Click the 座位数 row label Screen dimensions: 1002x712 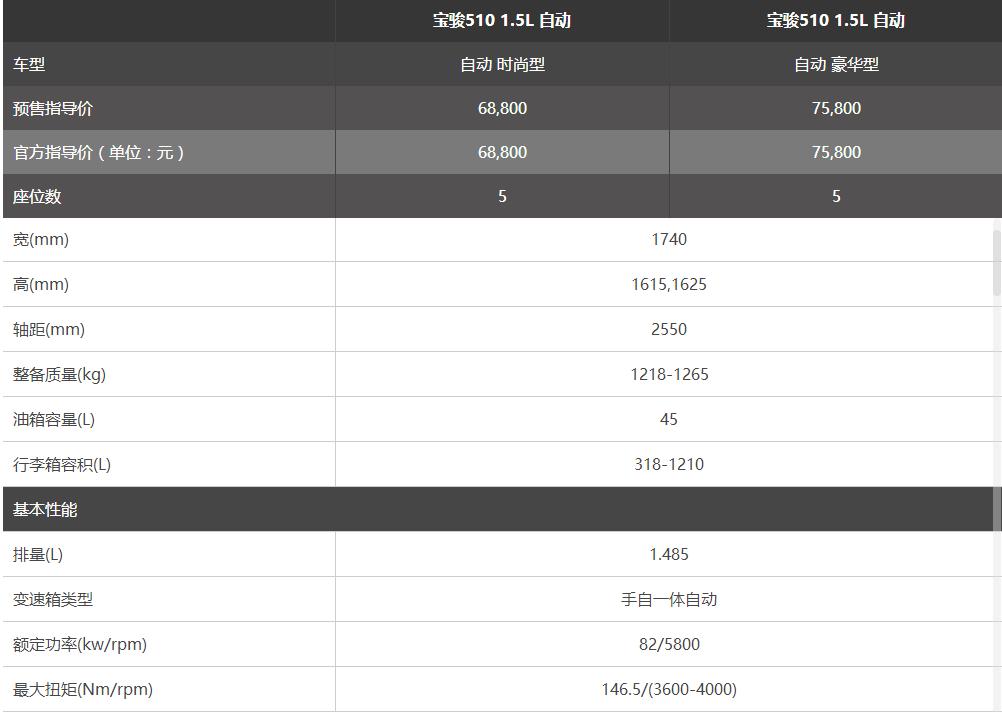37,196
